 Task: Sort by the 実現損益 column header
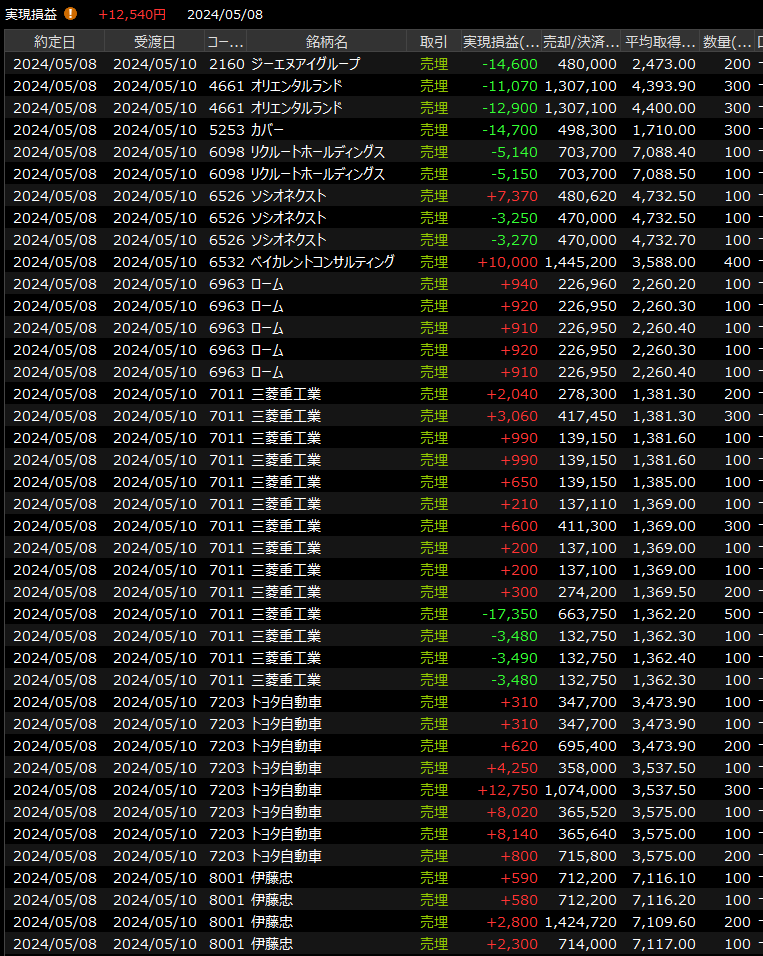click(x=500, y=41)
